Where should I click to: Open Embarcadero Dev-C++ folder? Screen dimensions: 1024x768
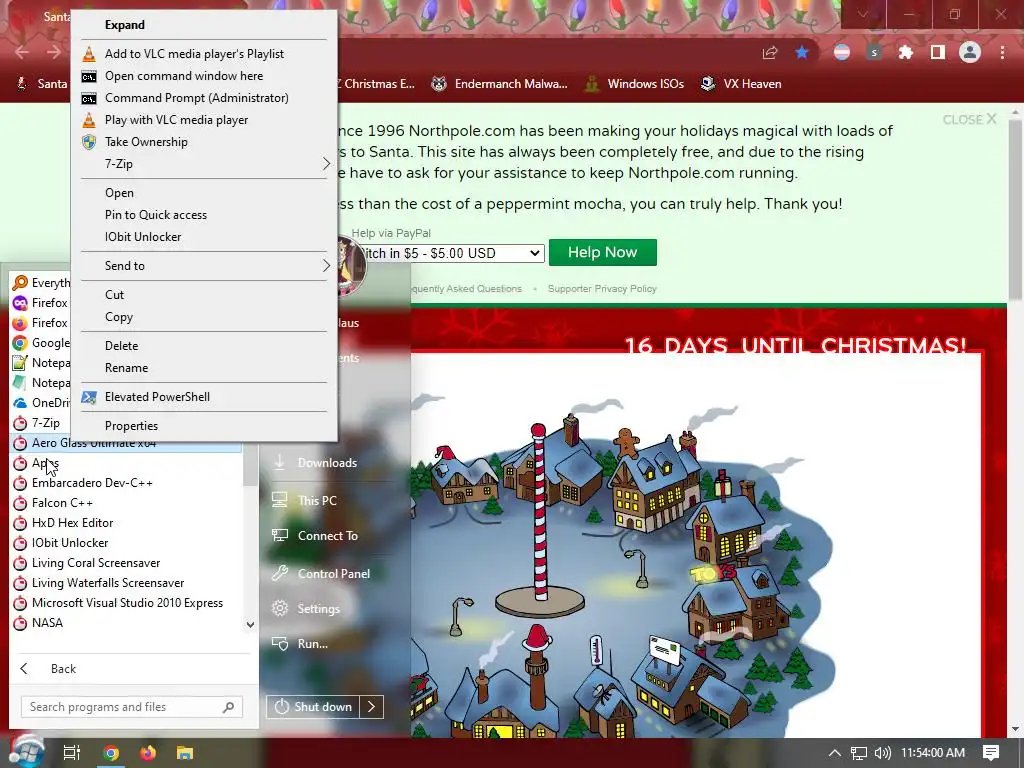92,483
